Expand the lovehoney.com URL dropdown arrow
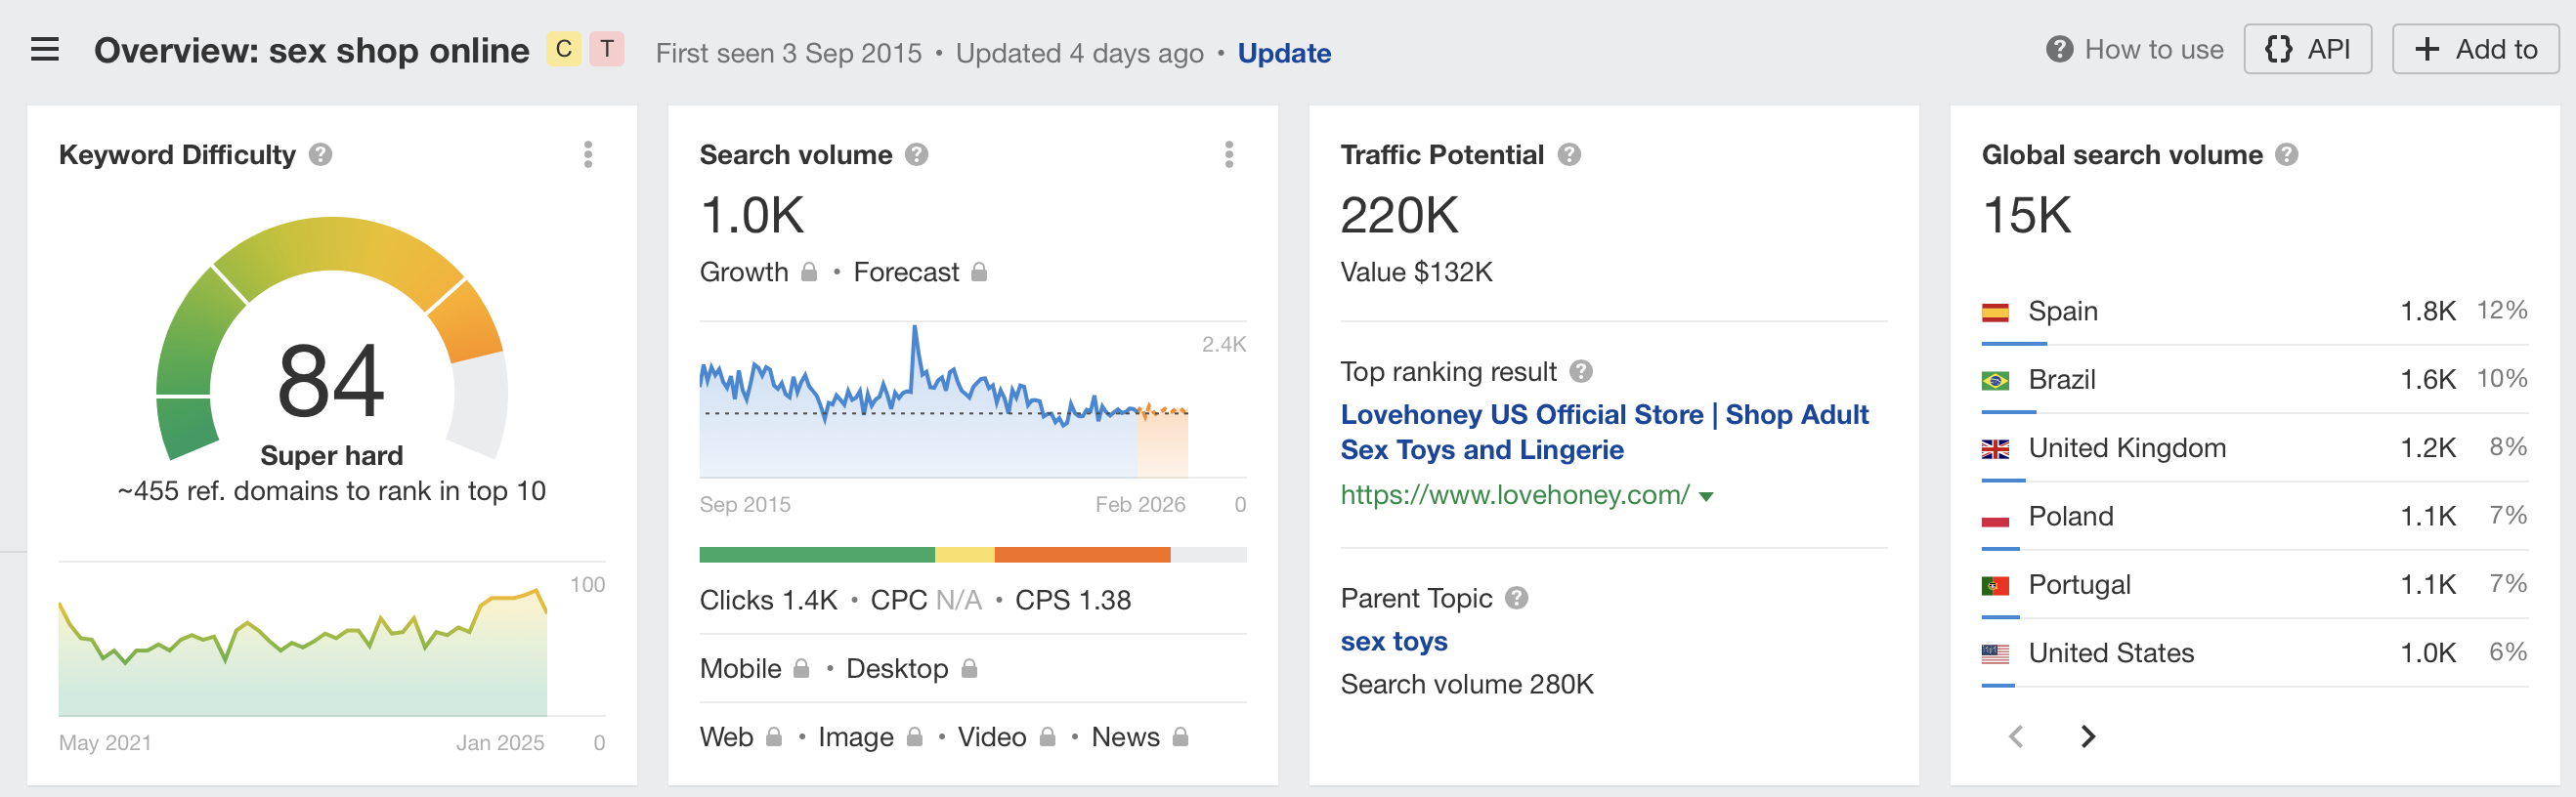 pyautogui.click(x=1706, y=497)
